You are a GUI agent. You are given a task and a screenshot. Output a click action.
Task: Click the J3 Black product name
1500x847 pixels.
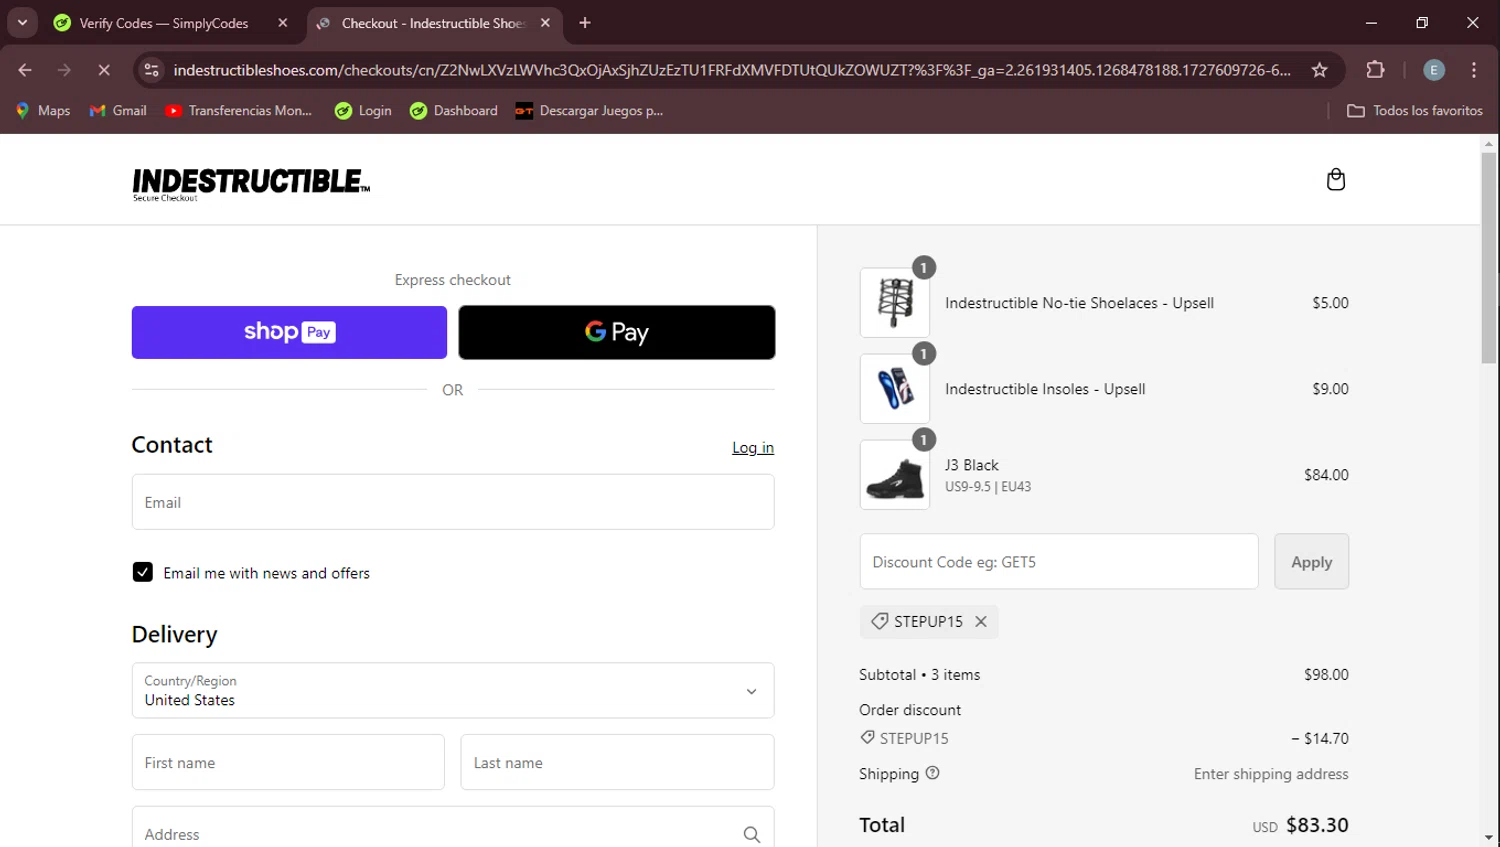point(972,465)
